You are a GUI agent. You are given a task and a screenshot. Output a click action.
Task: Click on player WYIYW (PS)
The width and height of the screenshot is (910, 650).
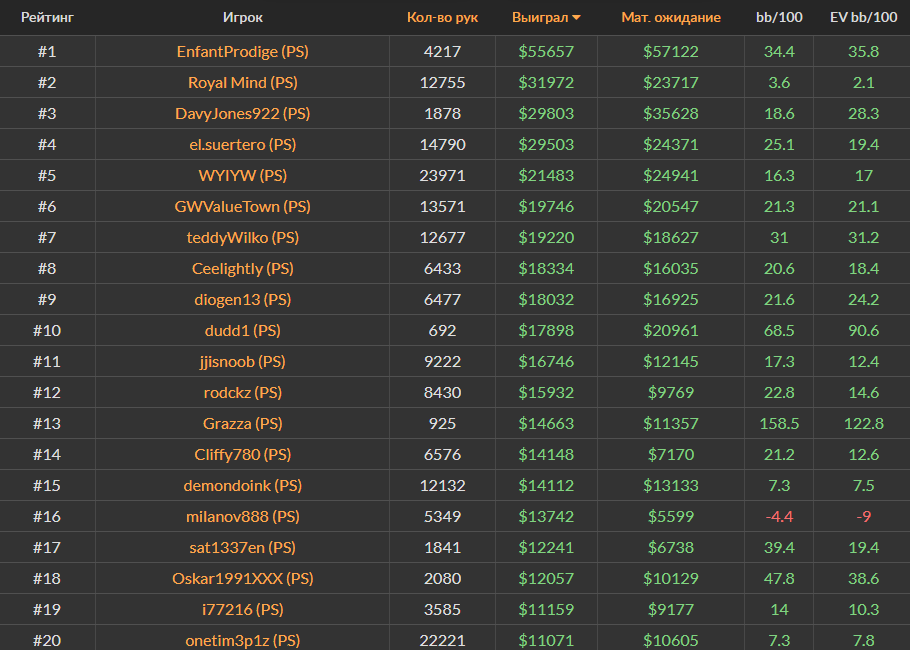point(243,175)
